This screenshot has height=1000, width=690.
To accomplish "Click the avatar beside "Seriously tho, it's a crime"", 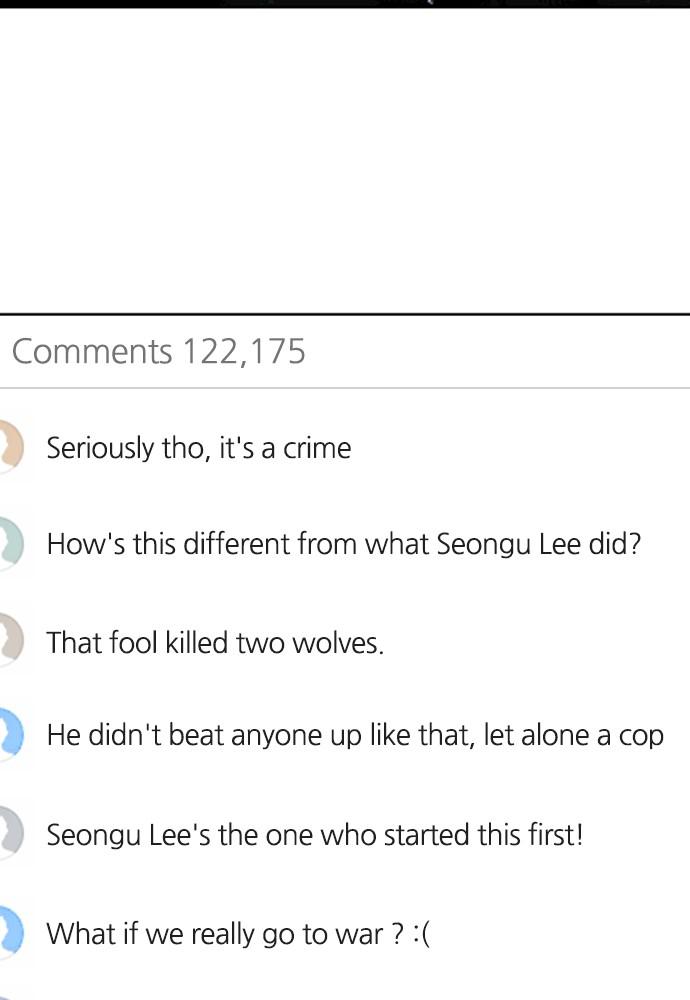I will pos(9,447).
